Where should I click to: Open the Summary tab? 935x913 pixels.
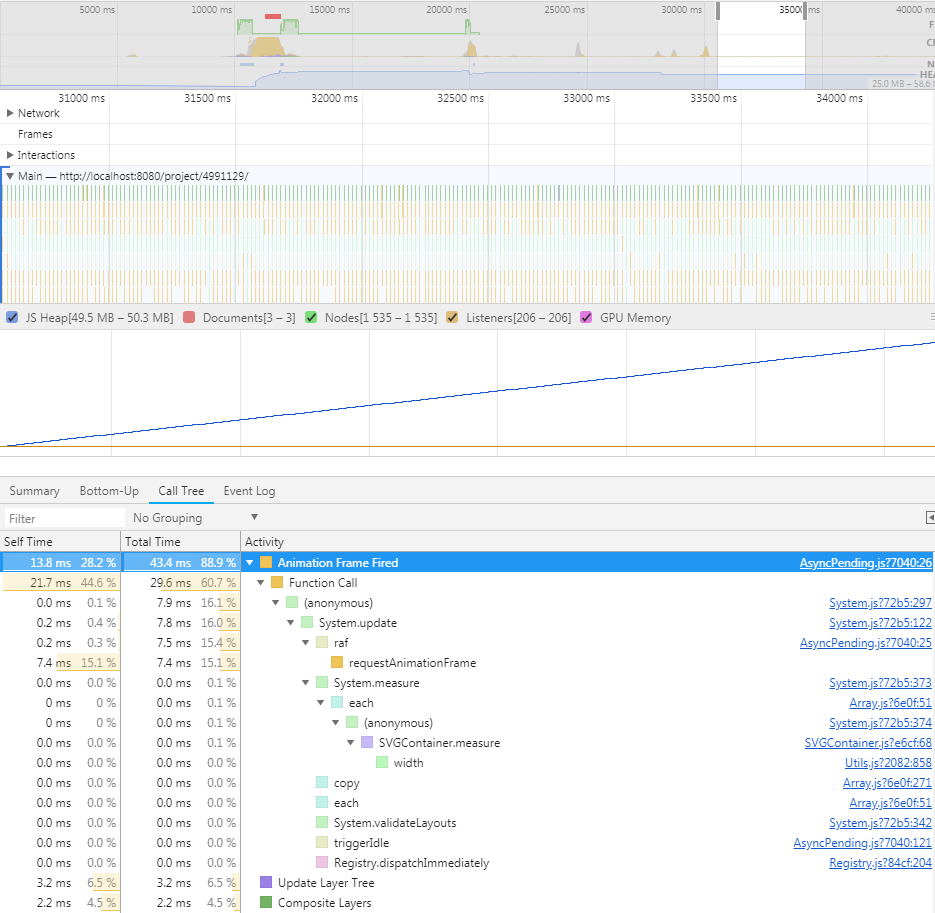(x=34, y=491)
